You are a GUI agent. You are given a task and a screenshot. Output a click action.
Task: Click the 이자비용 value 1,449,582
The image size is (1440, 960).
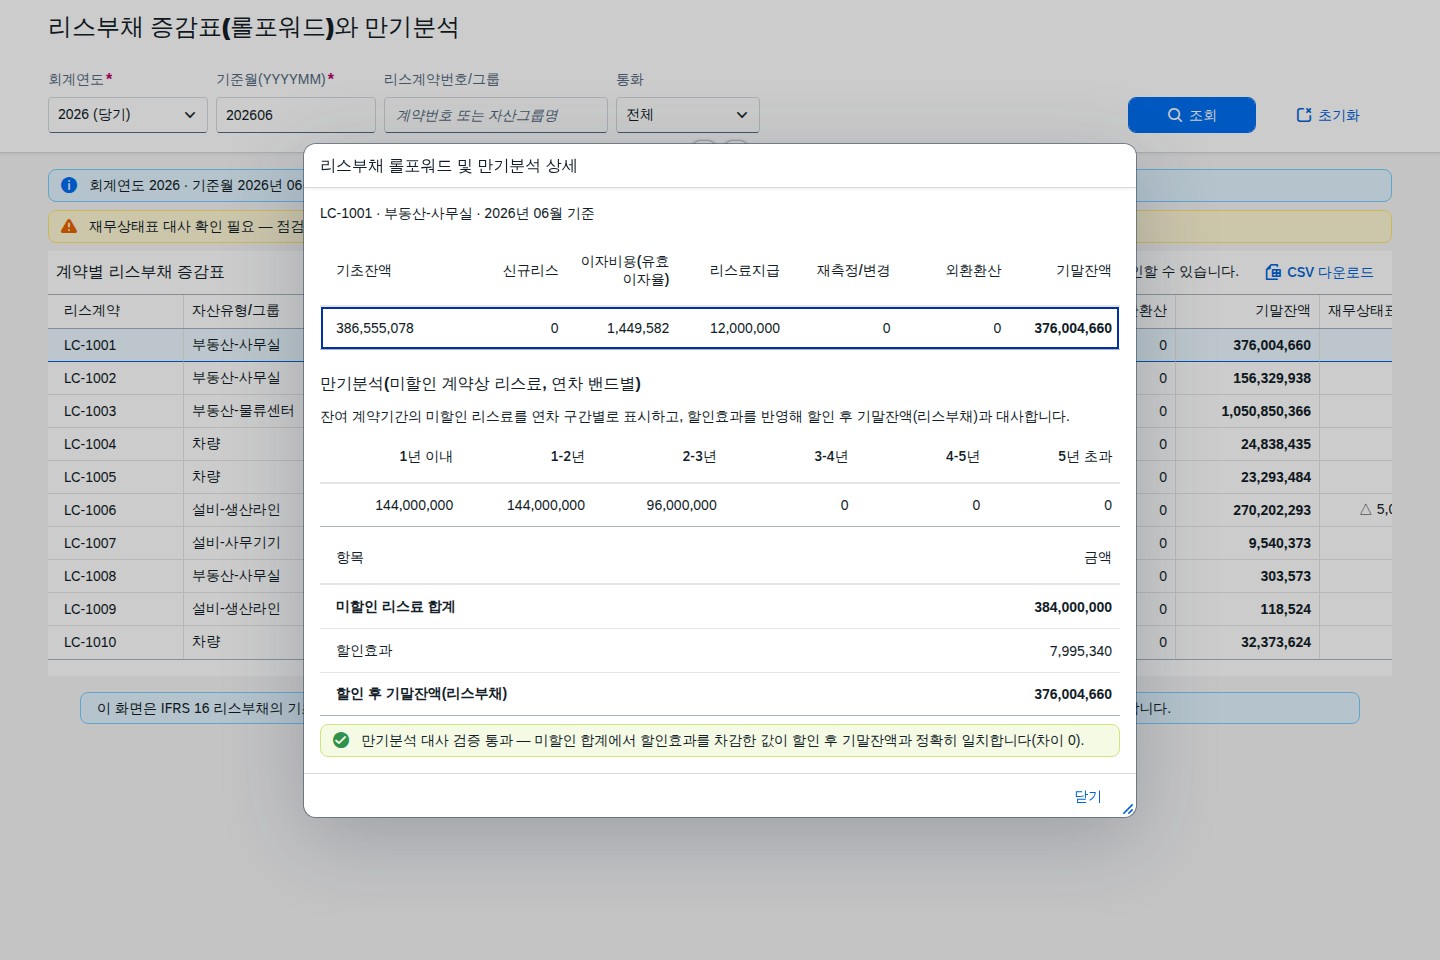pyautogui.click(x=638, y=328)
